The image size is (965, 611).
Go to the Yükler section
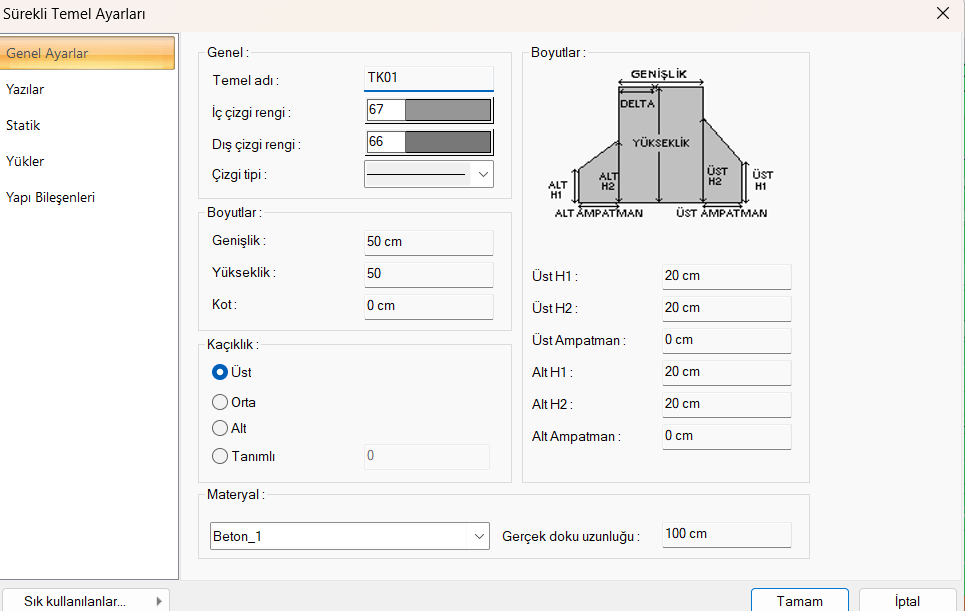pos(25,161)
